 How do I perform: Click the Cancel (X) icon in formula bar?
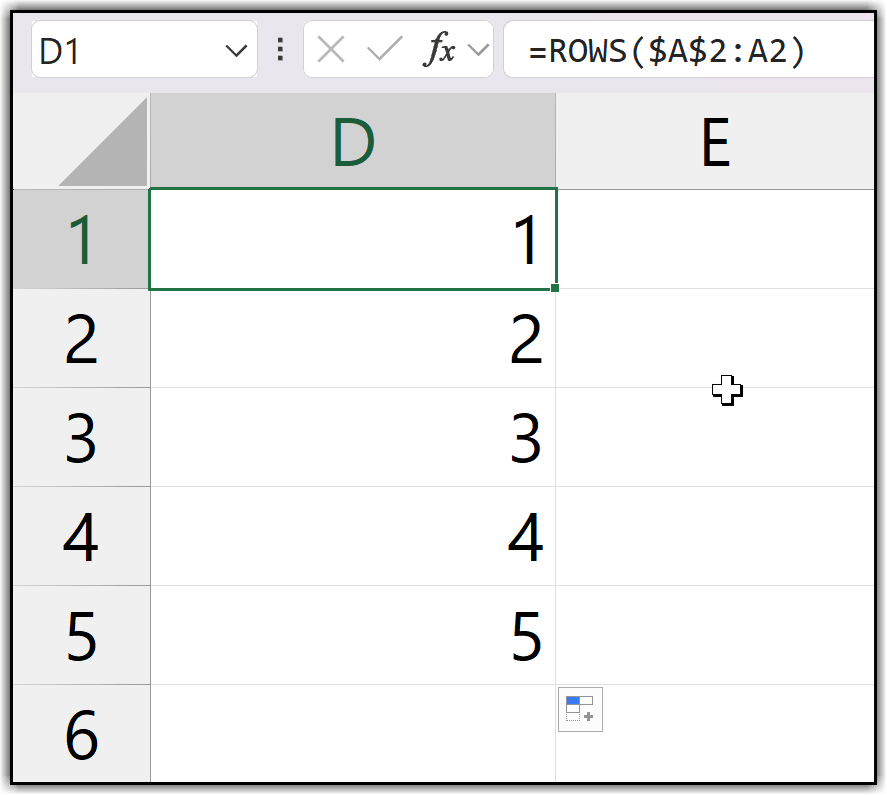point(331,50)
